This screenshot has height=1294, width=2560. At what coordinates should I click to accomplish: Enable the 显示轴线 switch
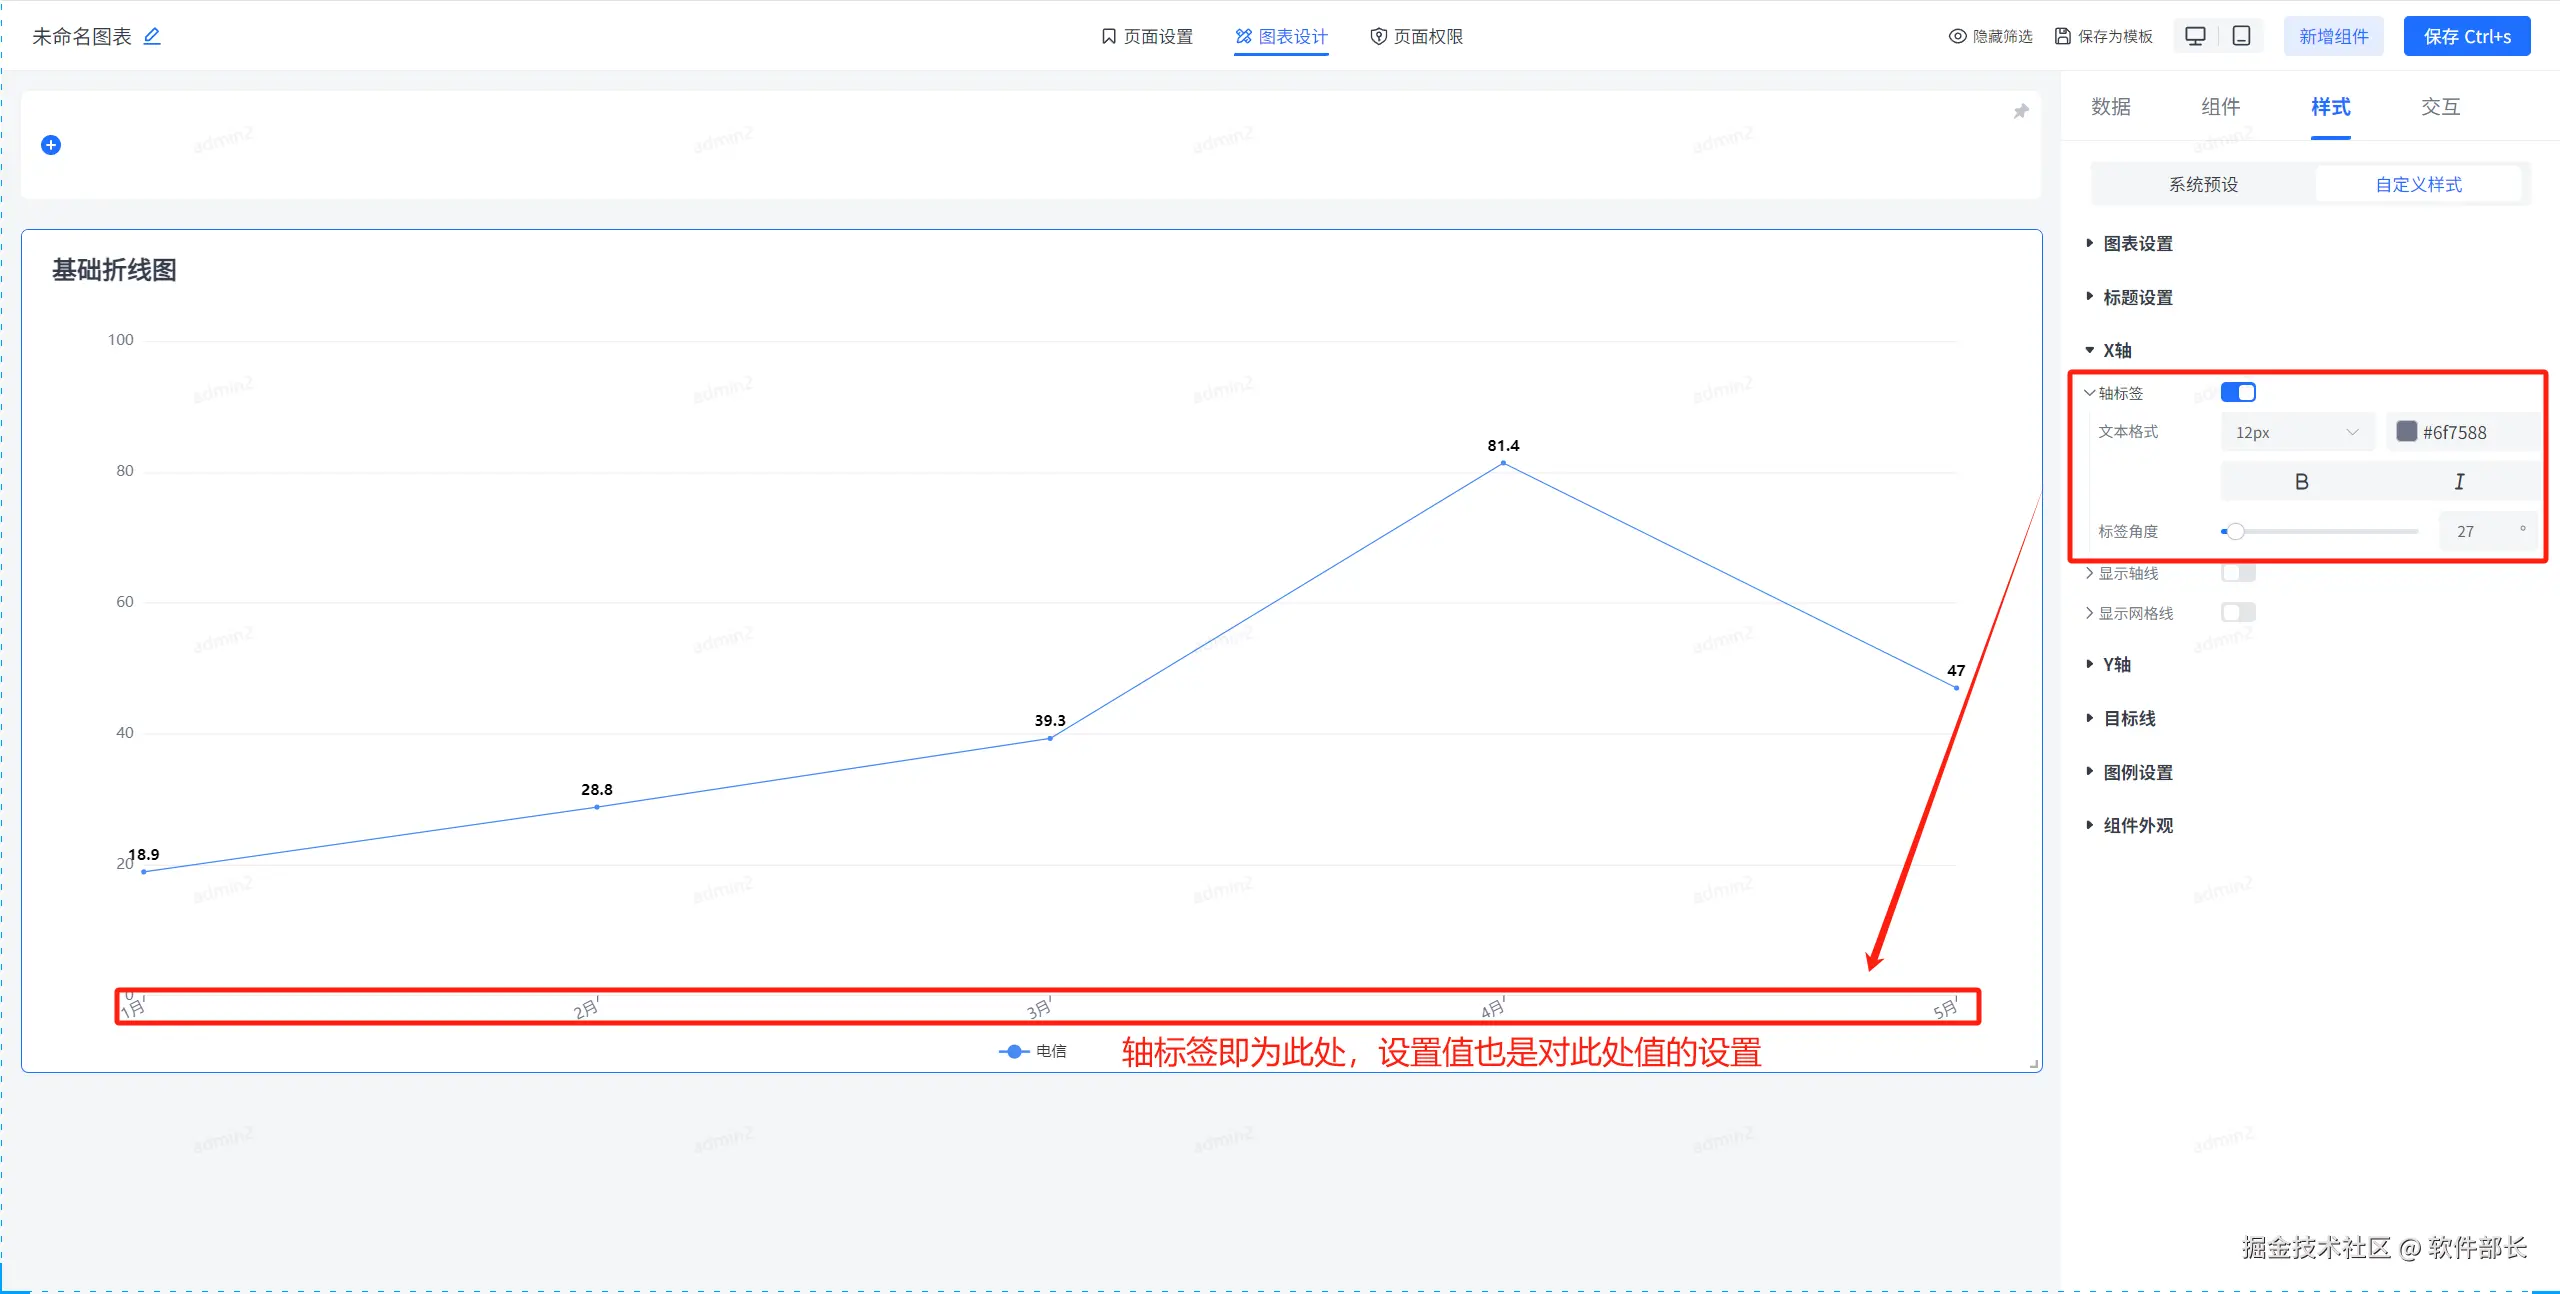2238,573
